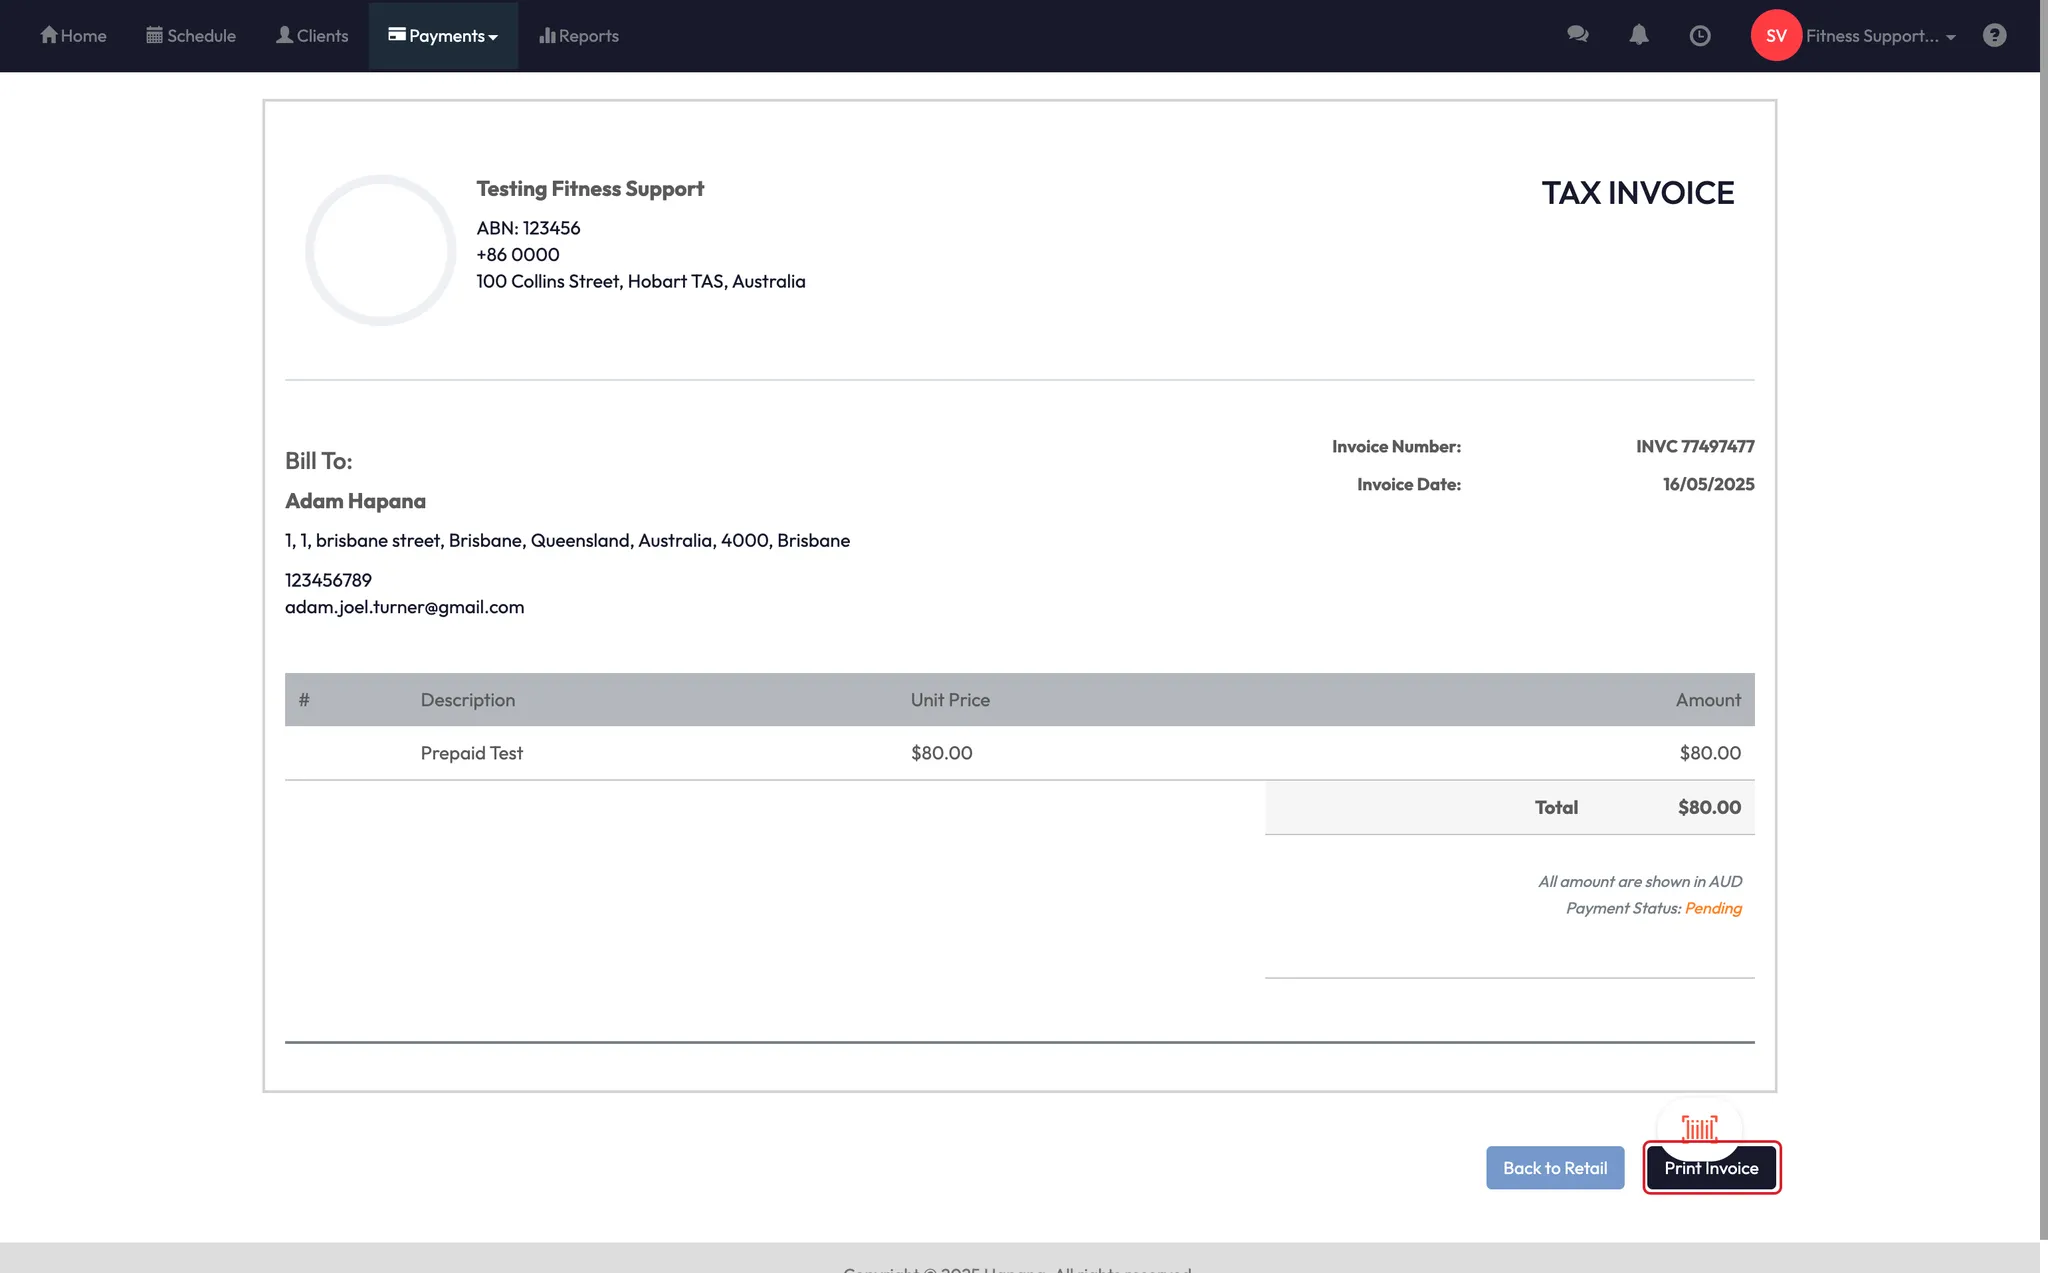
Task: Open the notifications bell
Action: tap(1639, 35)
